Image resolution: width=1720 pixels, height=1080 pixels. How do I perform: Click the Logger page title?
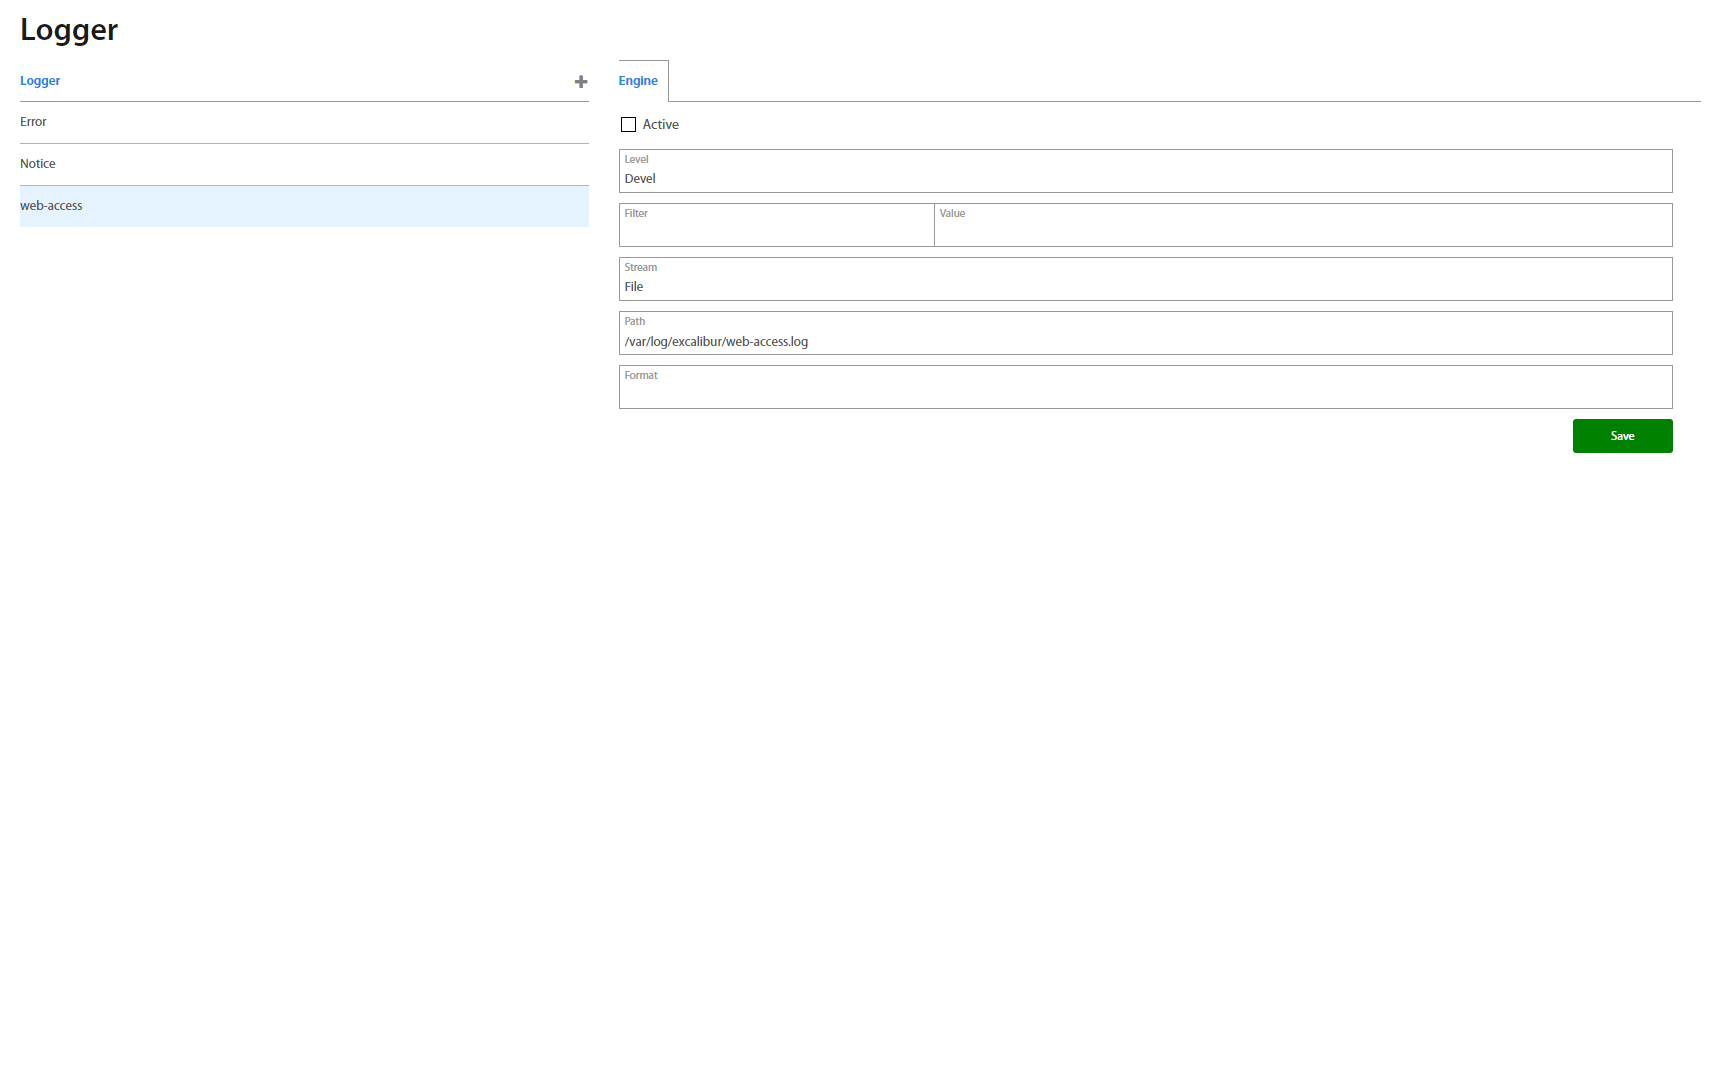point(69,30)
